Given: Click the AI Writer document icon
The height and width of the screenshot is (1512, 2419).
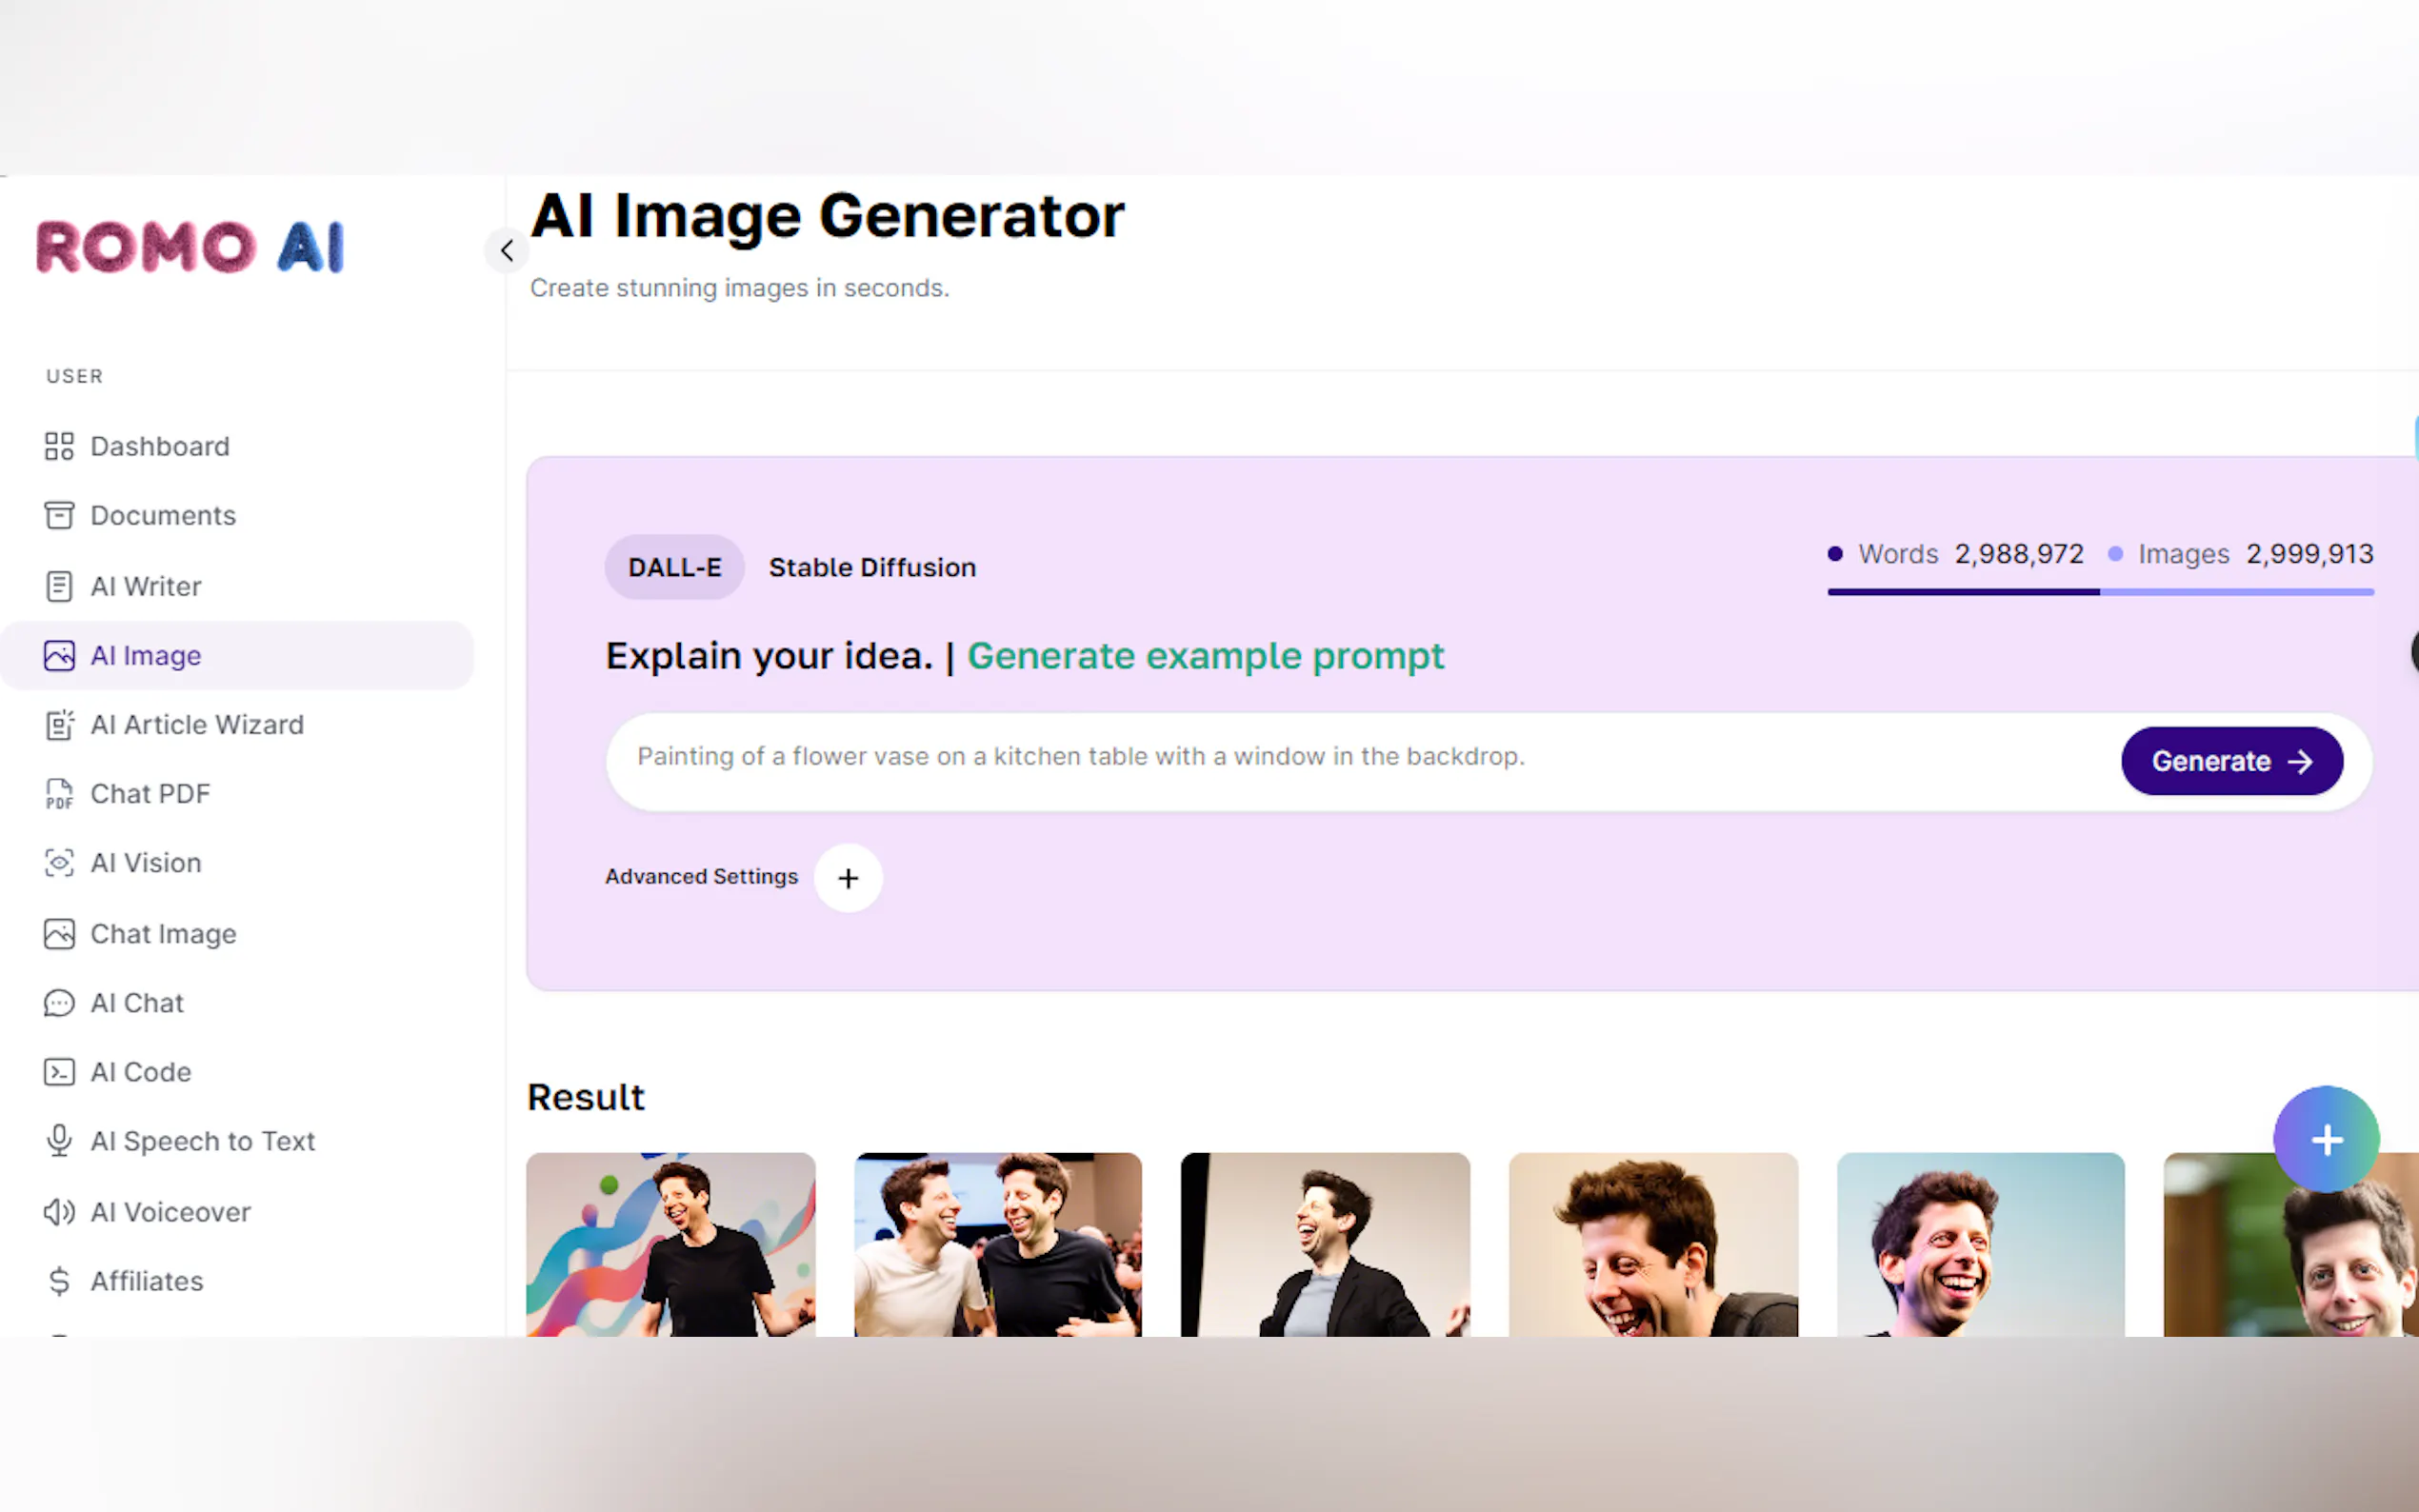Looking at the screenshot, I should point(59,586).
